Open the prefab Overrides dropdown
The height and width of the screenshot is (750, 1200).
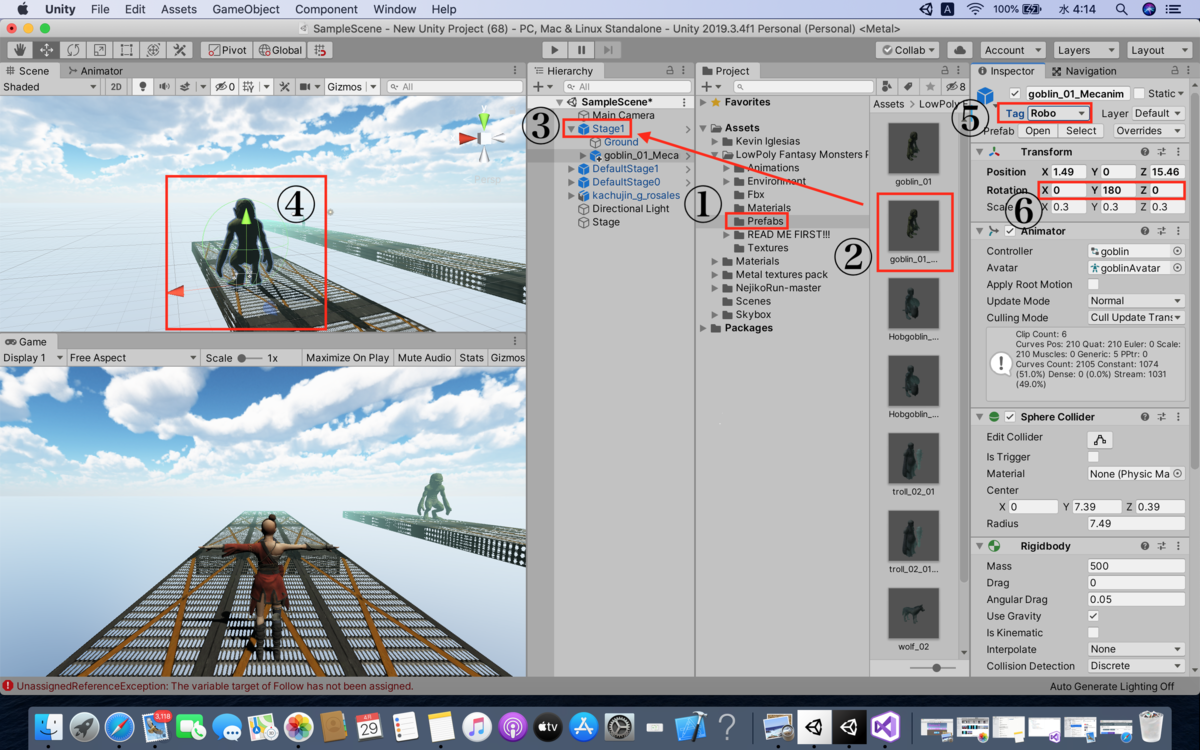(1149, 131)
